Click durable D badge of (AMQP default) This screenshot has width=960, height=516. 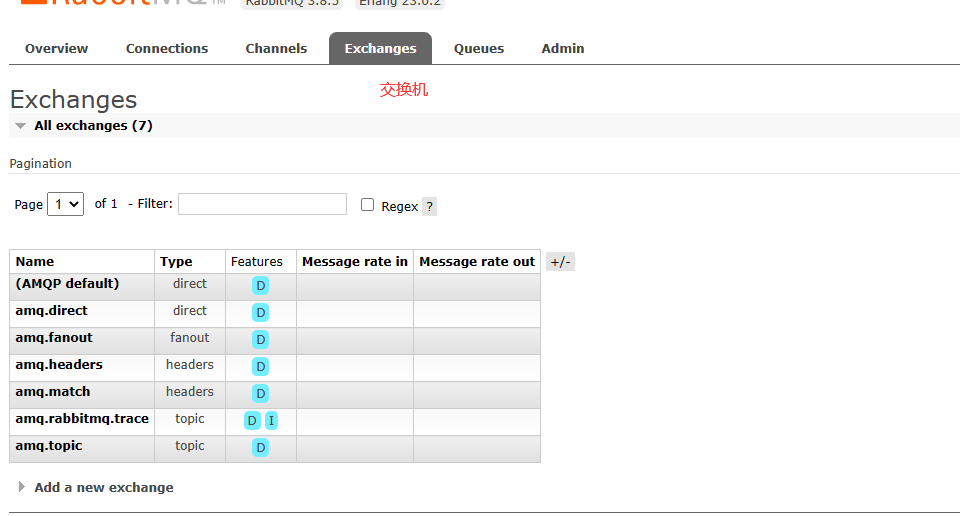pyautogui.click(x=260, y=285)
